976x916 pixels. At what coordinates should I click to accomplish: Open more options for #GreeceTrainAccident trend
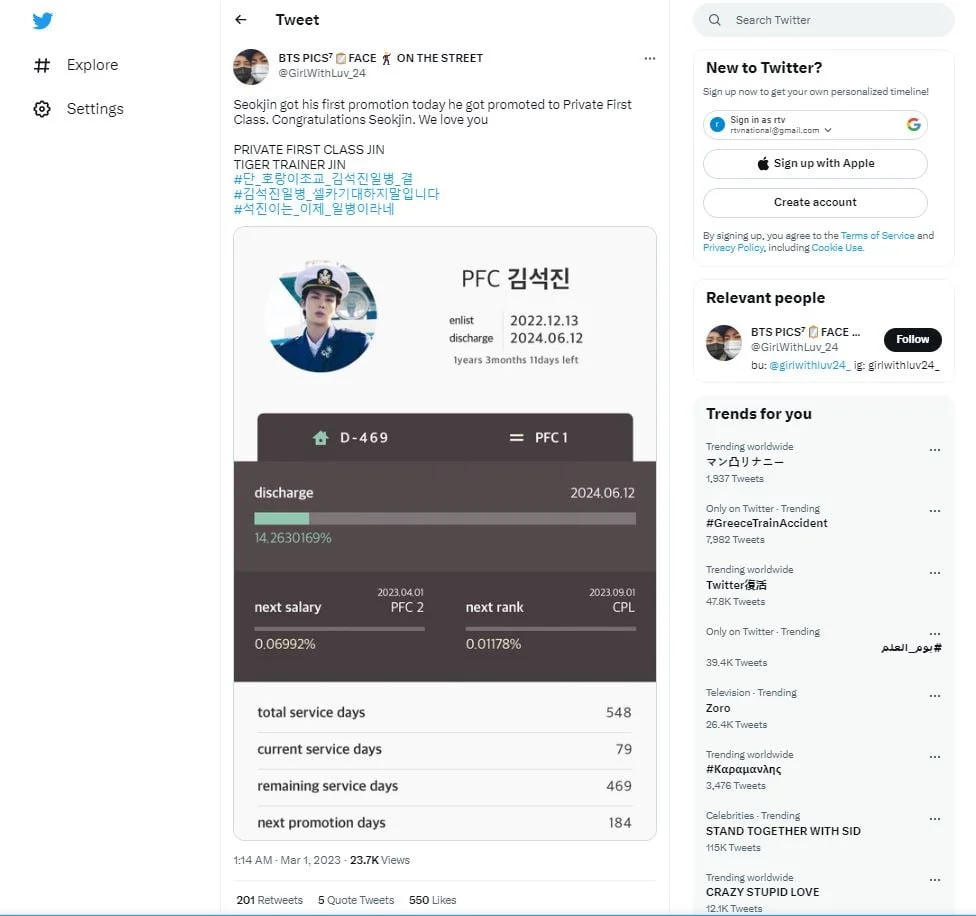(x=934, y=511)
